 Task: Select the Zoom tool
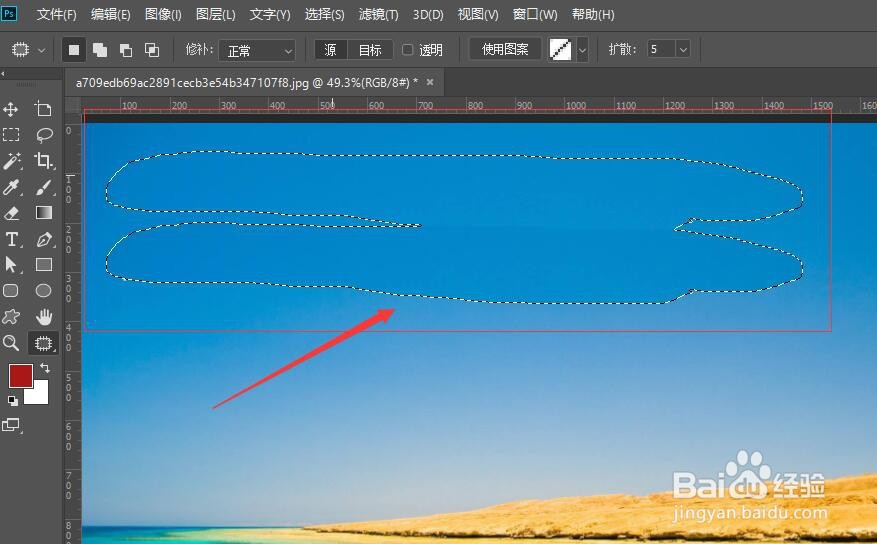point(11,343)
